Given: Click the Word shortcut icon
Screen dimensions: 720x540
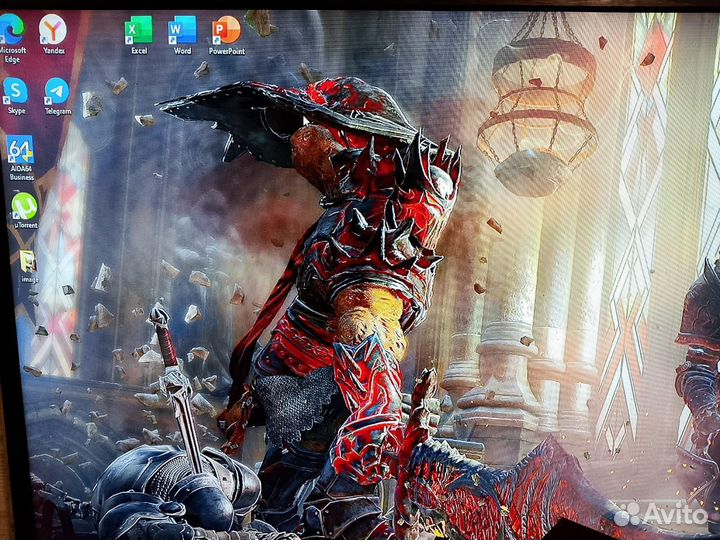Looking at the screenshot, I should (182, 30).
